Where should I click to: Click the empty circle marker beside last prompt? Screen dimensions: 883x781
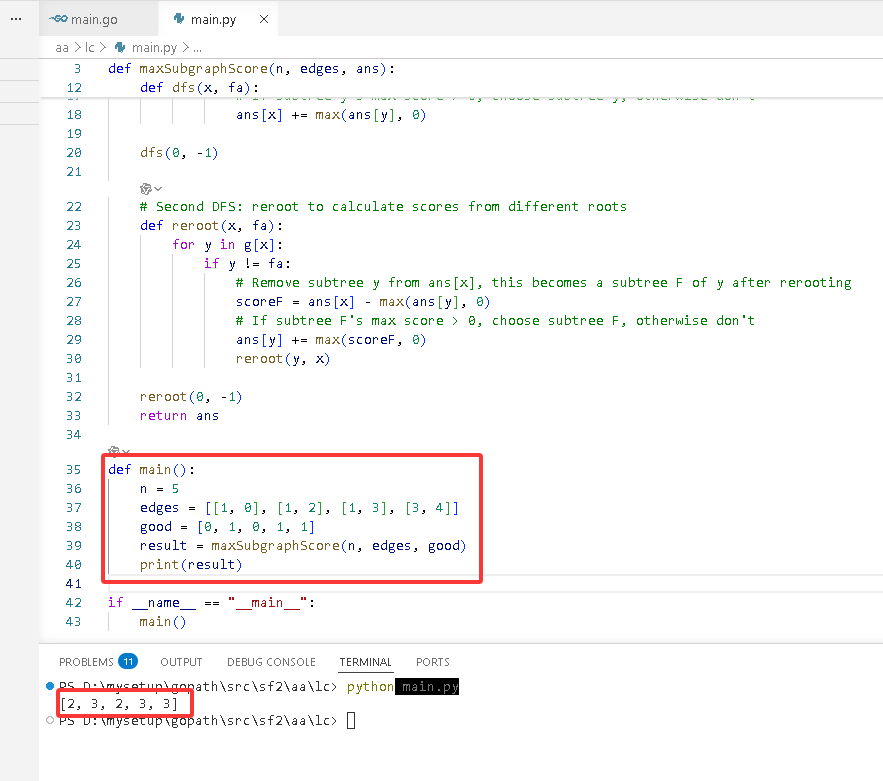50,720
